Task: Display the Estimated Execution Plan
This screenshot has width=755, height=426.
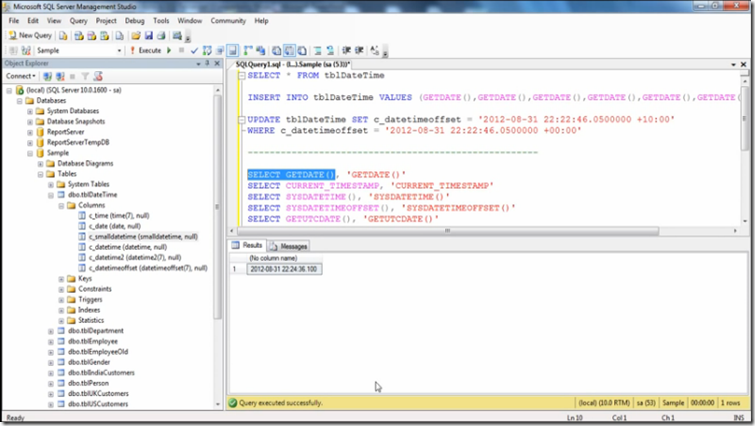Action: coord(207,51)
